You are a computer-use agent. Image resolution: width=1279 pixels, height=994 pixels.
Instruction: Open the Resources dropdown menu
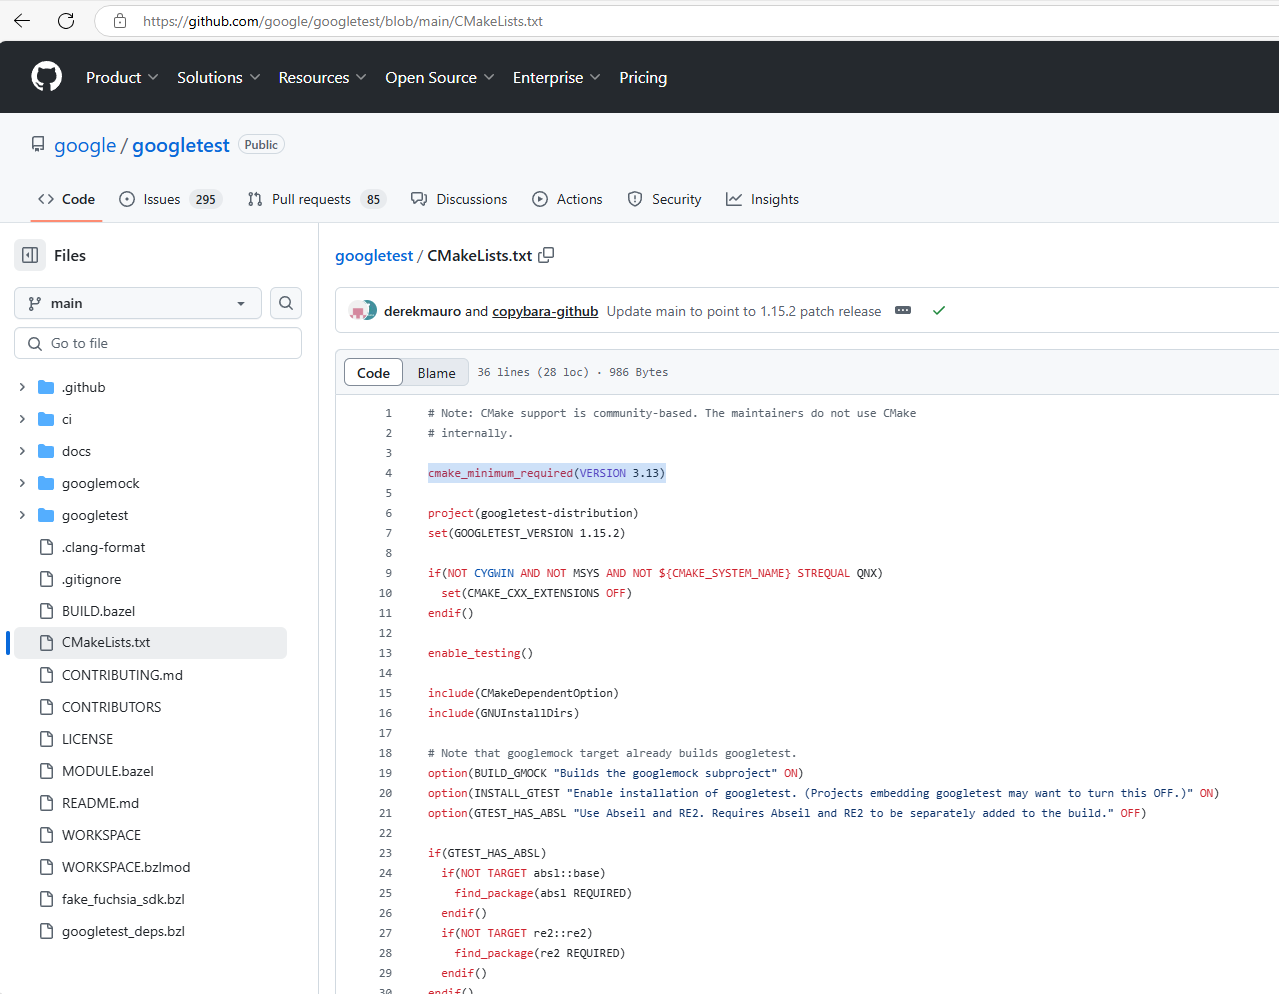[x=322, y=77]
